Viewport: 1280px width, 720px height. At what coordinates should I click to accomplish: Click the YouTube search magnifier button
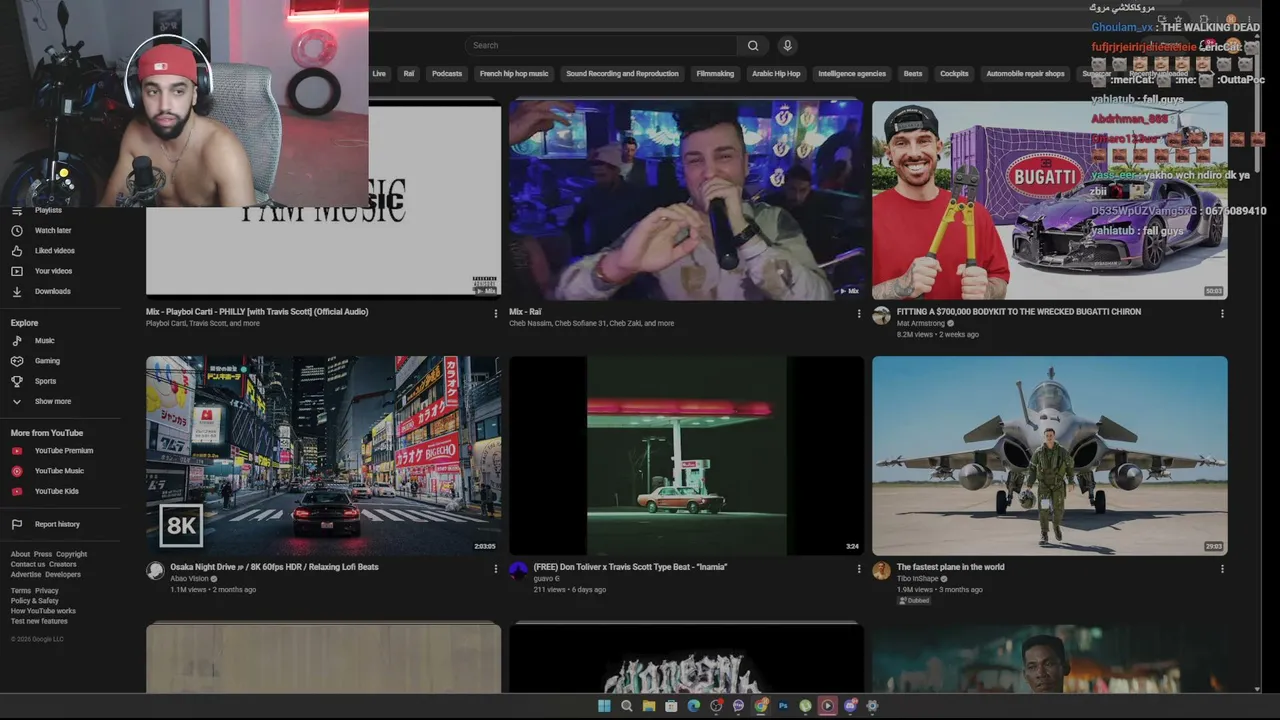point(753,45)
